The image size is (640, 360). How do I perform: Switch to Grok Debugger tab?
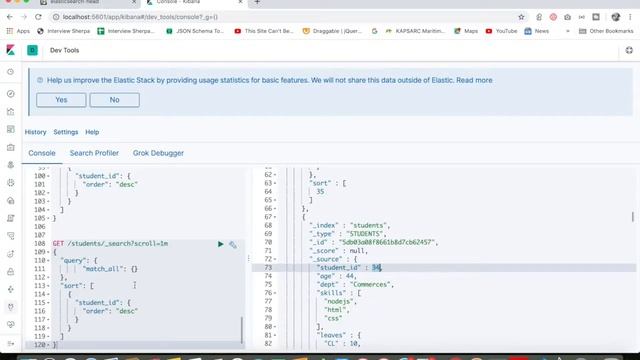point(158,153)
